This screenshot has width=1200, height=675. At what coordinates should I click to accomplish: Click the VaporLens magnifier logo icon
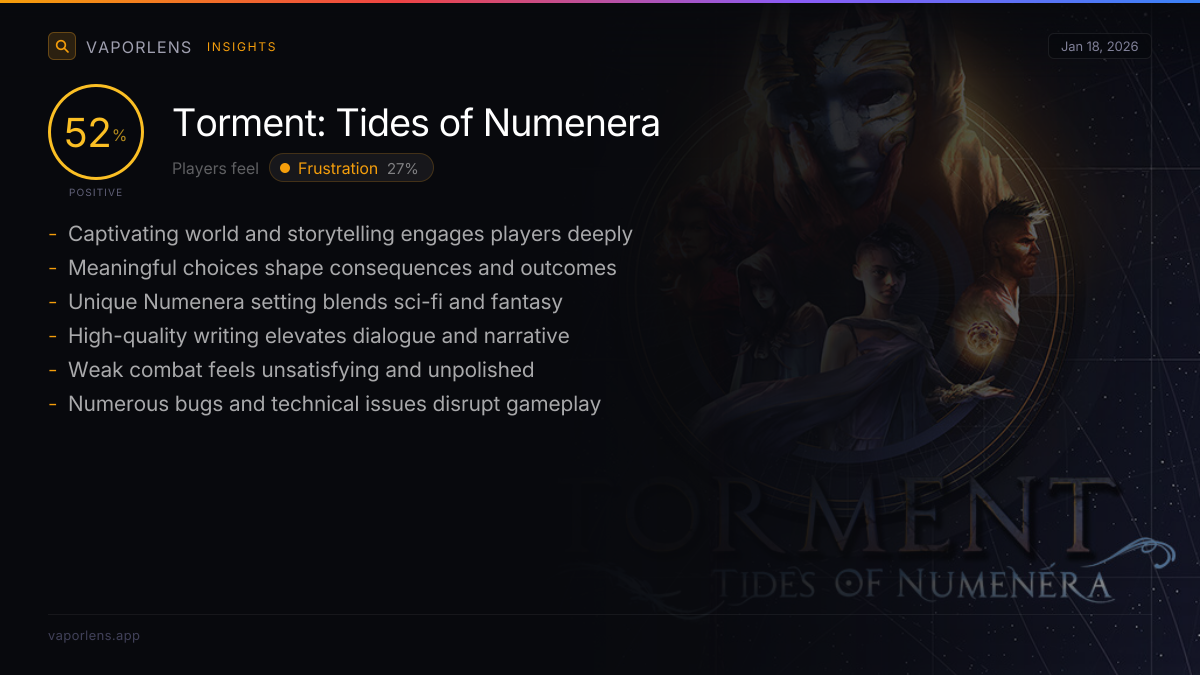tap(62, 46)
